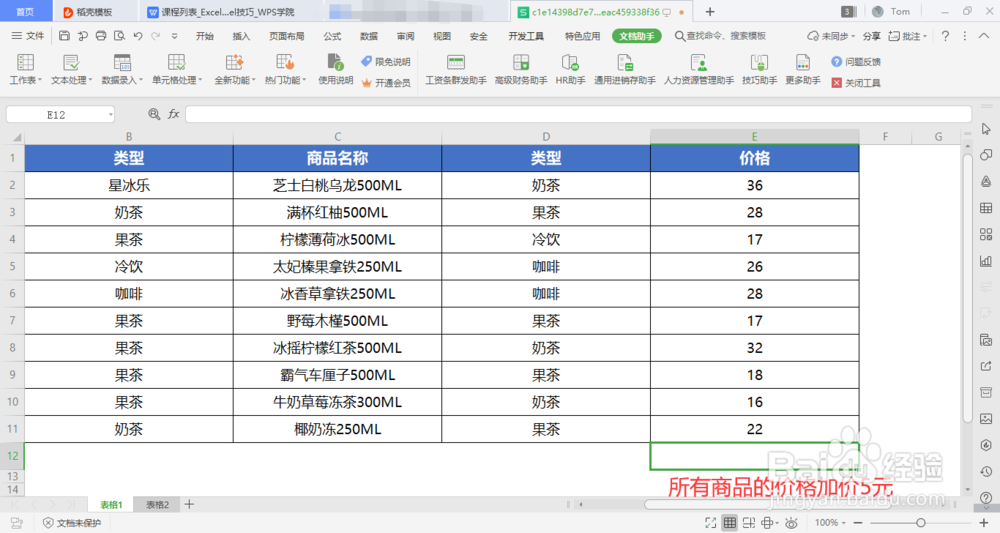The image size is (1000, 533).
Task: Click 关闭工具 close tool button
Action: (x=856, y=83)
